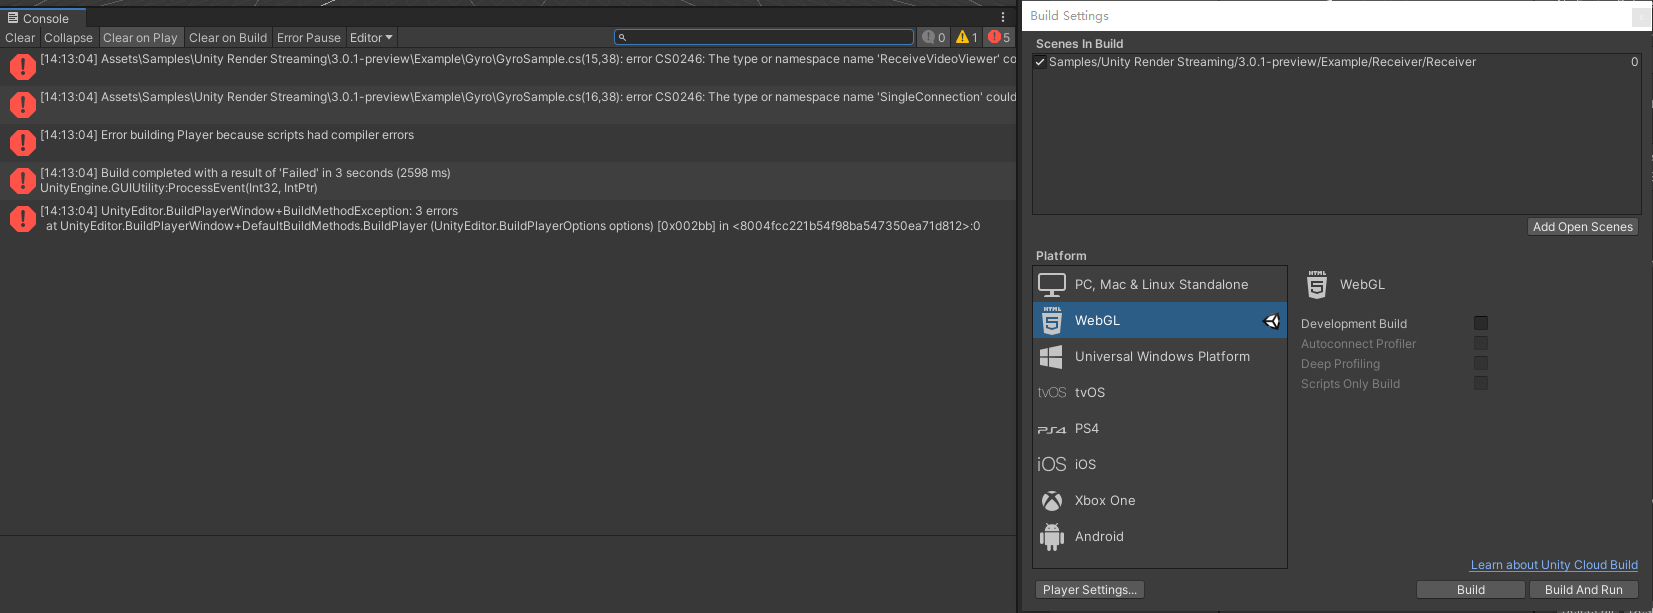This screenshot has width=1653, height=613.
Task: Toggle Clear on Play option
Action: [x=140, y=38]
